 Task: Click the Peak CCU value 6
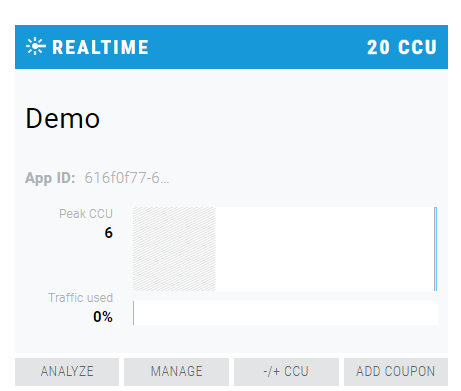coord(109,233)
